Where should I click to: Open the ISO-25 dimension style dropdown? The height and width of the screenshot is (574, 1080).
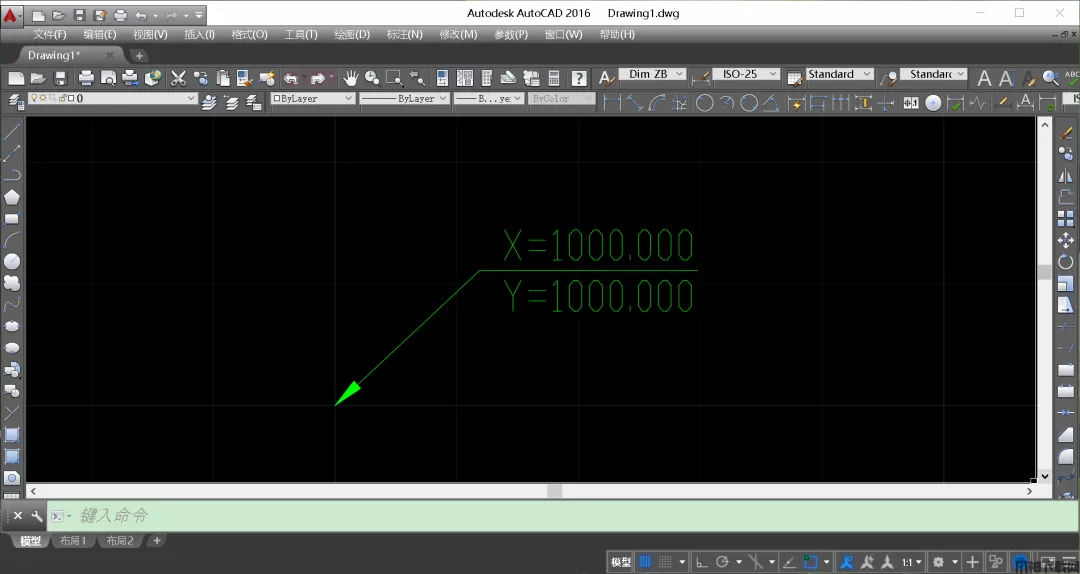click(773, 75)
